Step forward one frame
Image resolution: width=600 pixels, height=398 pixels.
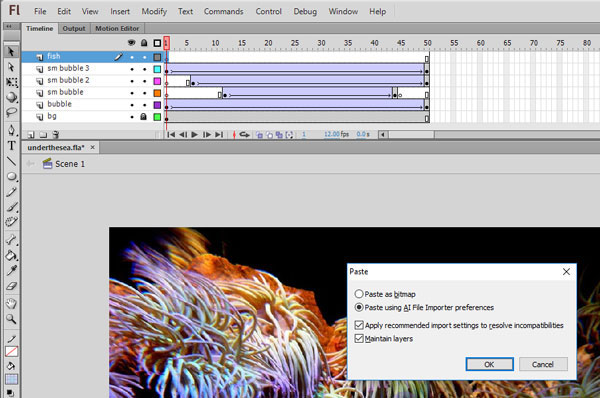point(207,135)
